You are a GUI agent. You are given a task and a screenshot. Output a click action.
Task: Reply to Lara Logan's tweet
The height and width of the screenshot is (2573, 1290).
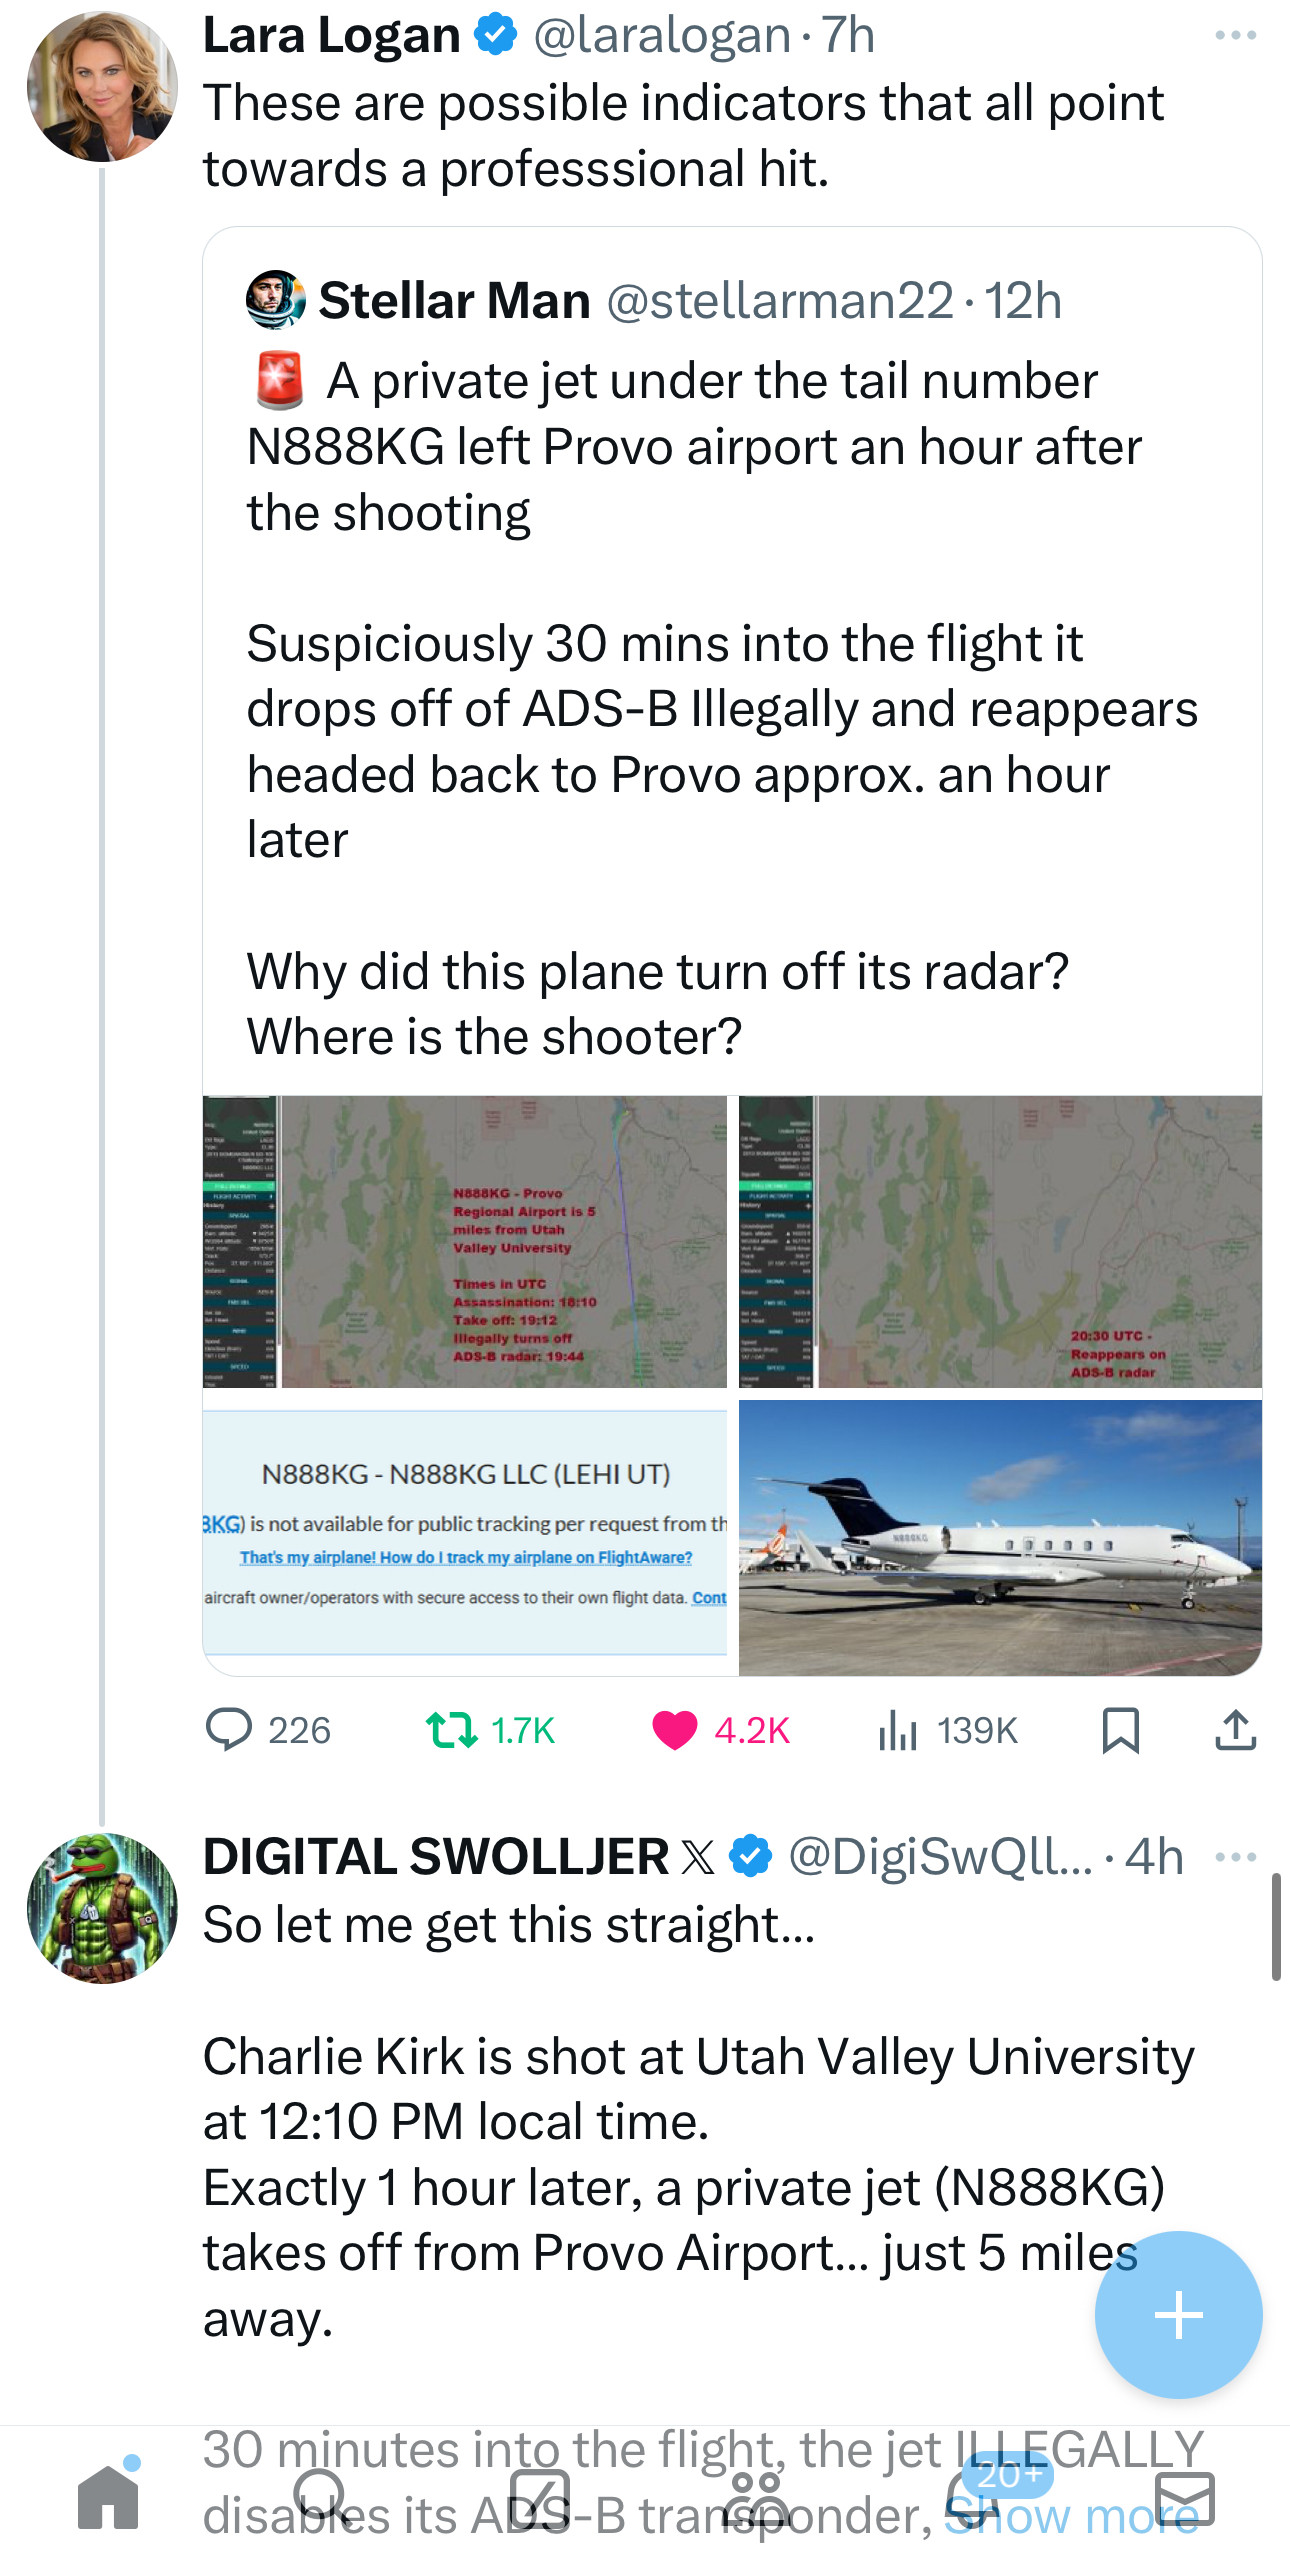(x=228, y=1730)
